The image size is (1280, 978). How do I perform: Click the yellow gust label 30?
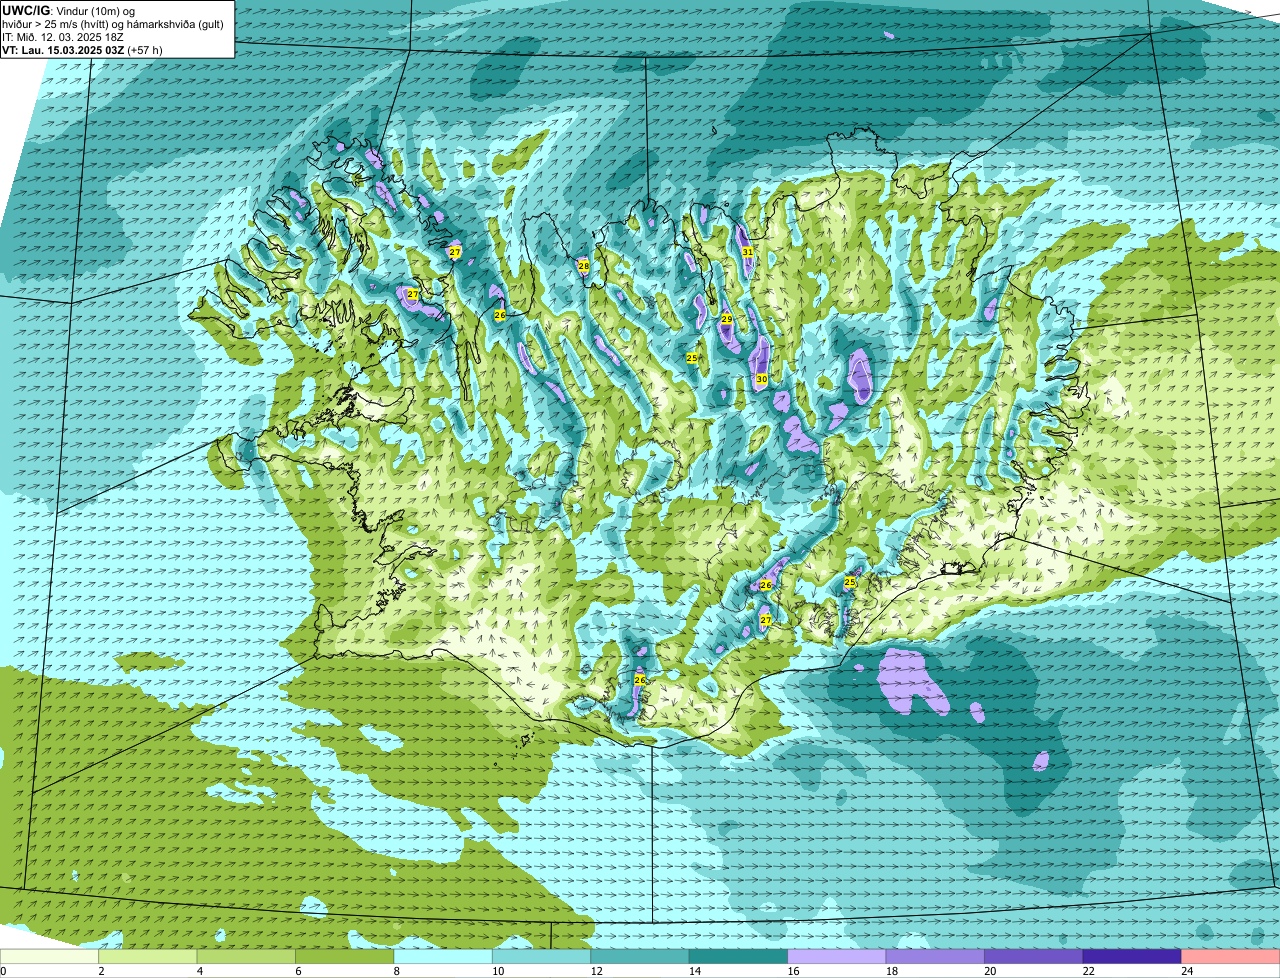[x=762, y=379]
